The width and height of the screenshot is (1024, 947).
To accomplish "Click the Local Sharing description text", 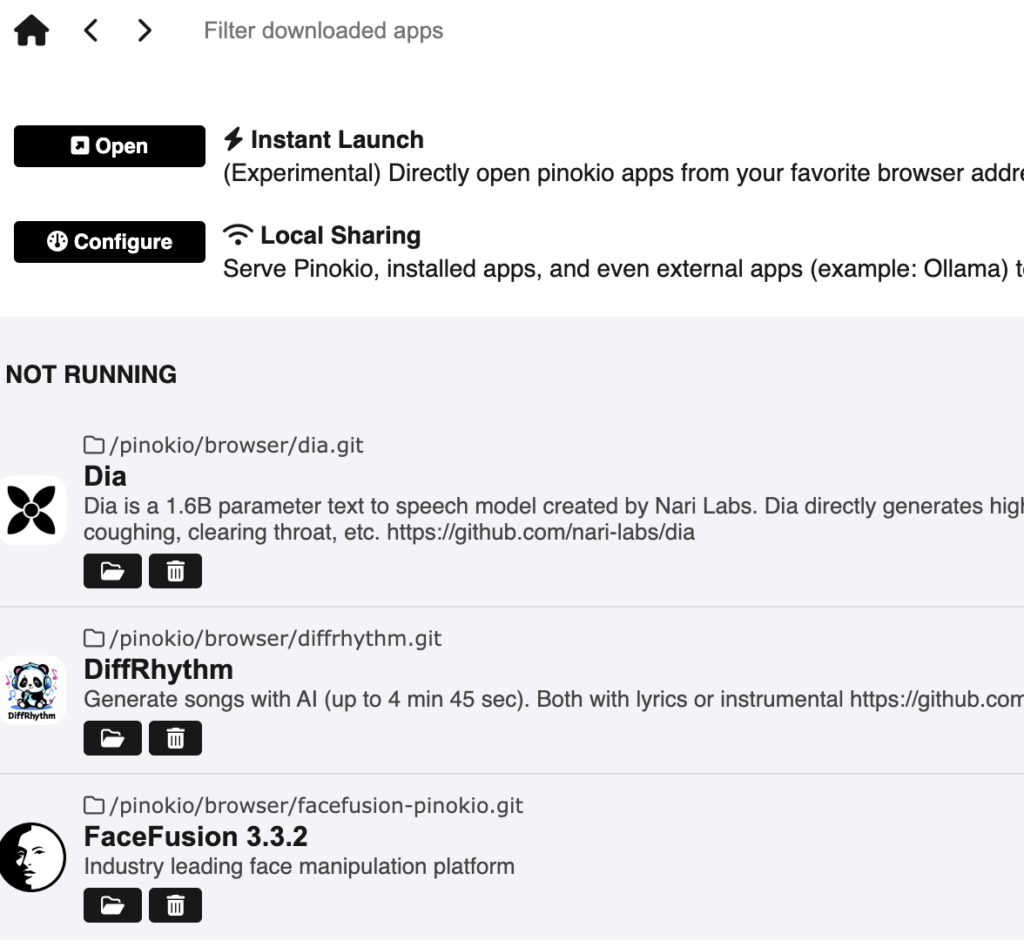I will (624, 268).
